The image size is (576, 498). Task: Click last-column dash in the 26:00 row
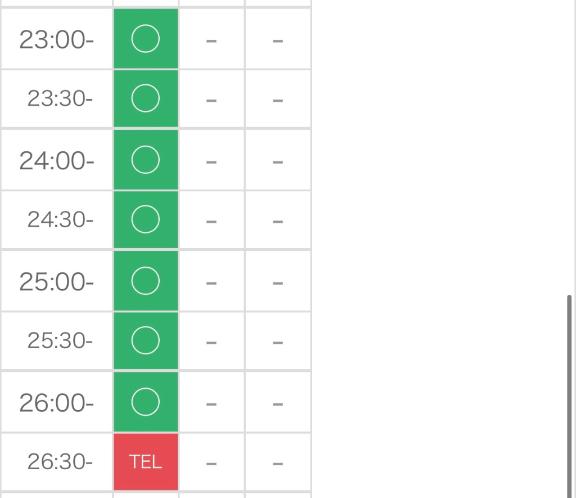click(x=278, y=404)
